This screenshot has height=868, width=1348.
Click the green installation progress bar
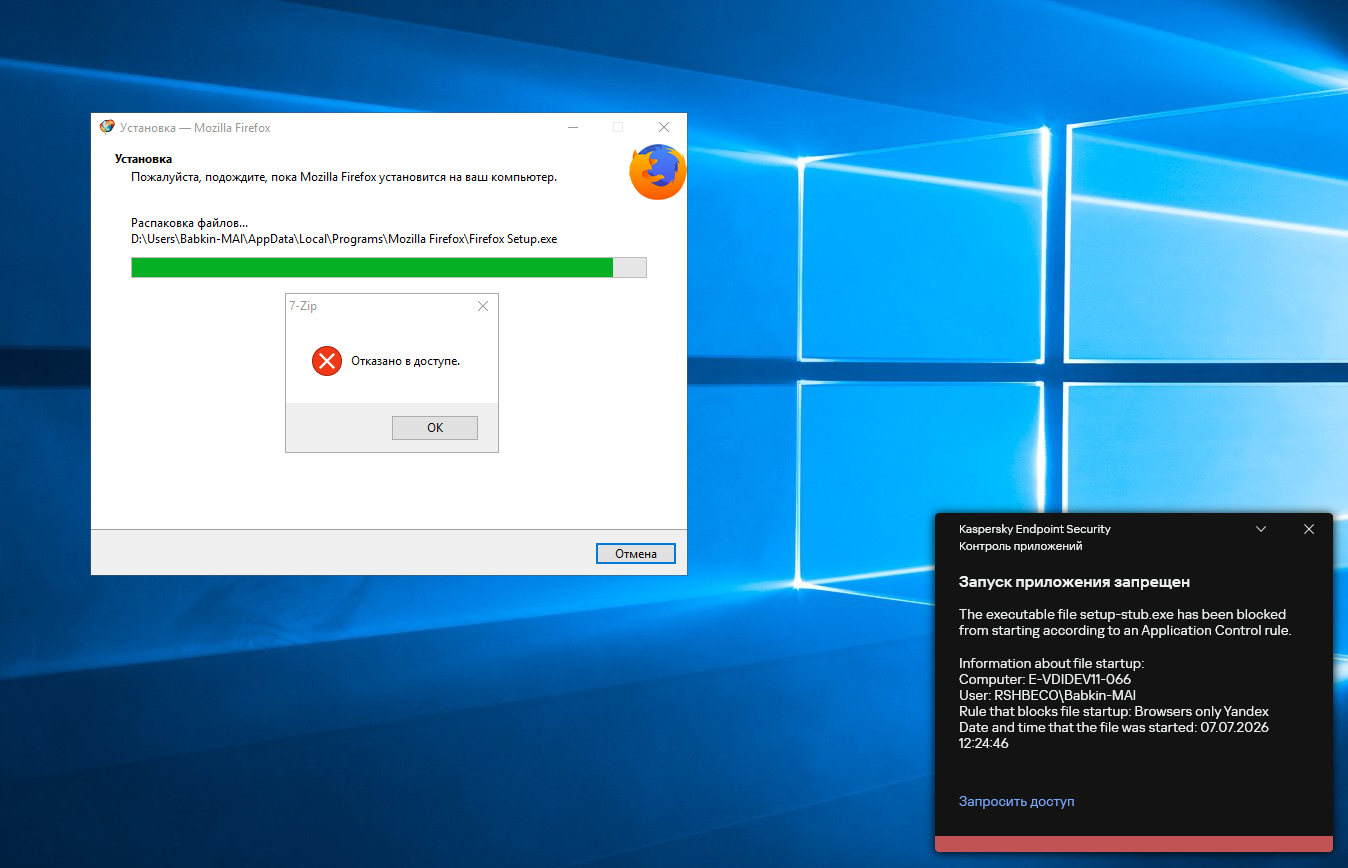point(389,267)
